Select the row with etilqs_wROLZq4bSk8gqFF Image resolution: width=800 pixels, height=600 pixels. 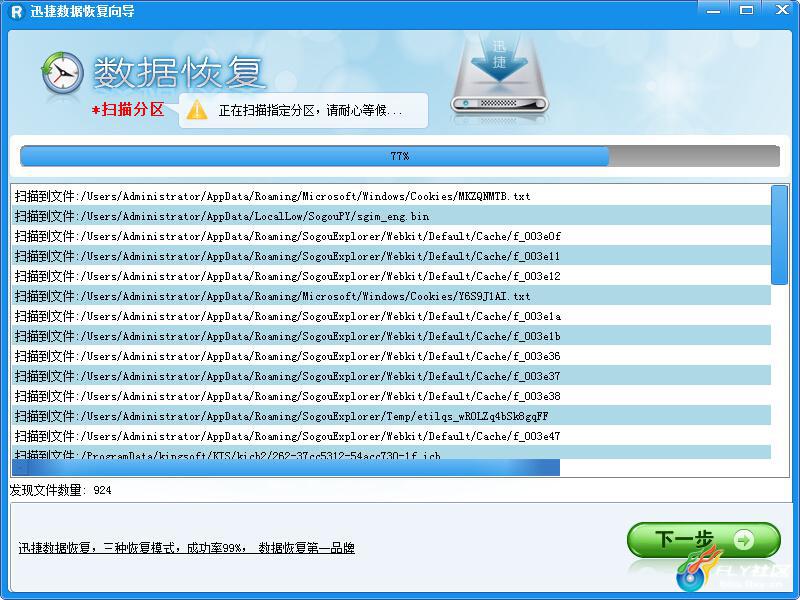pyautogui.click(x=391, y=416)
